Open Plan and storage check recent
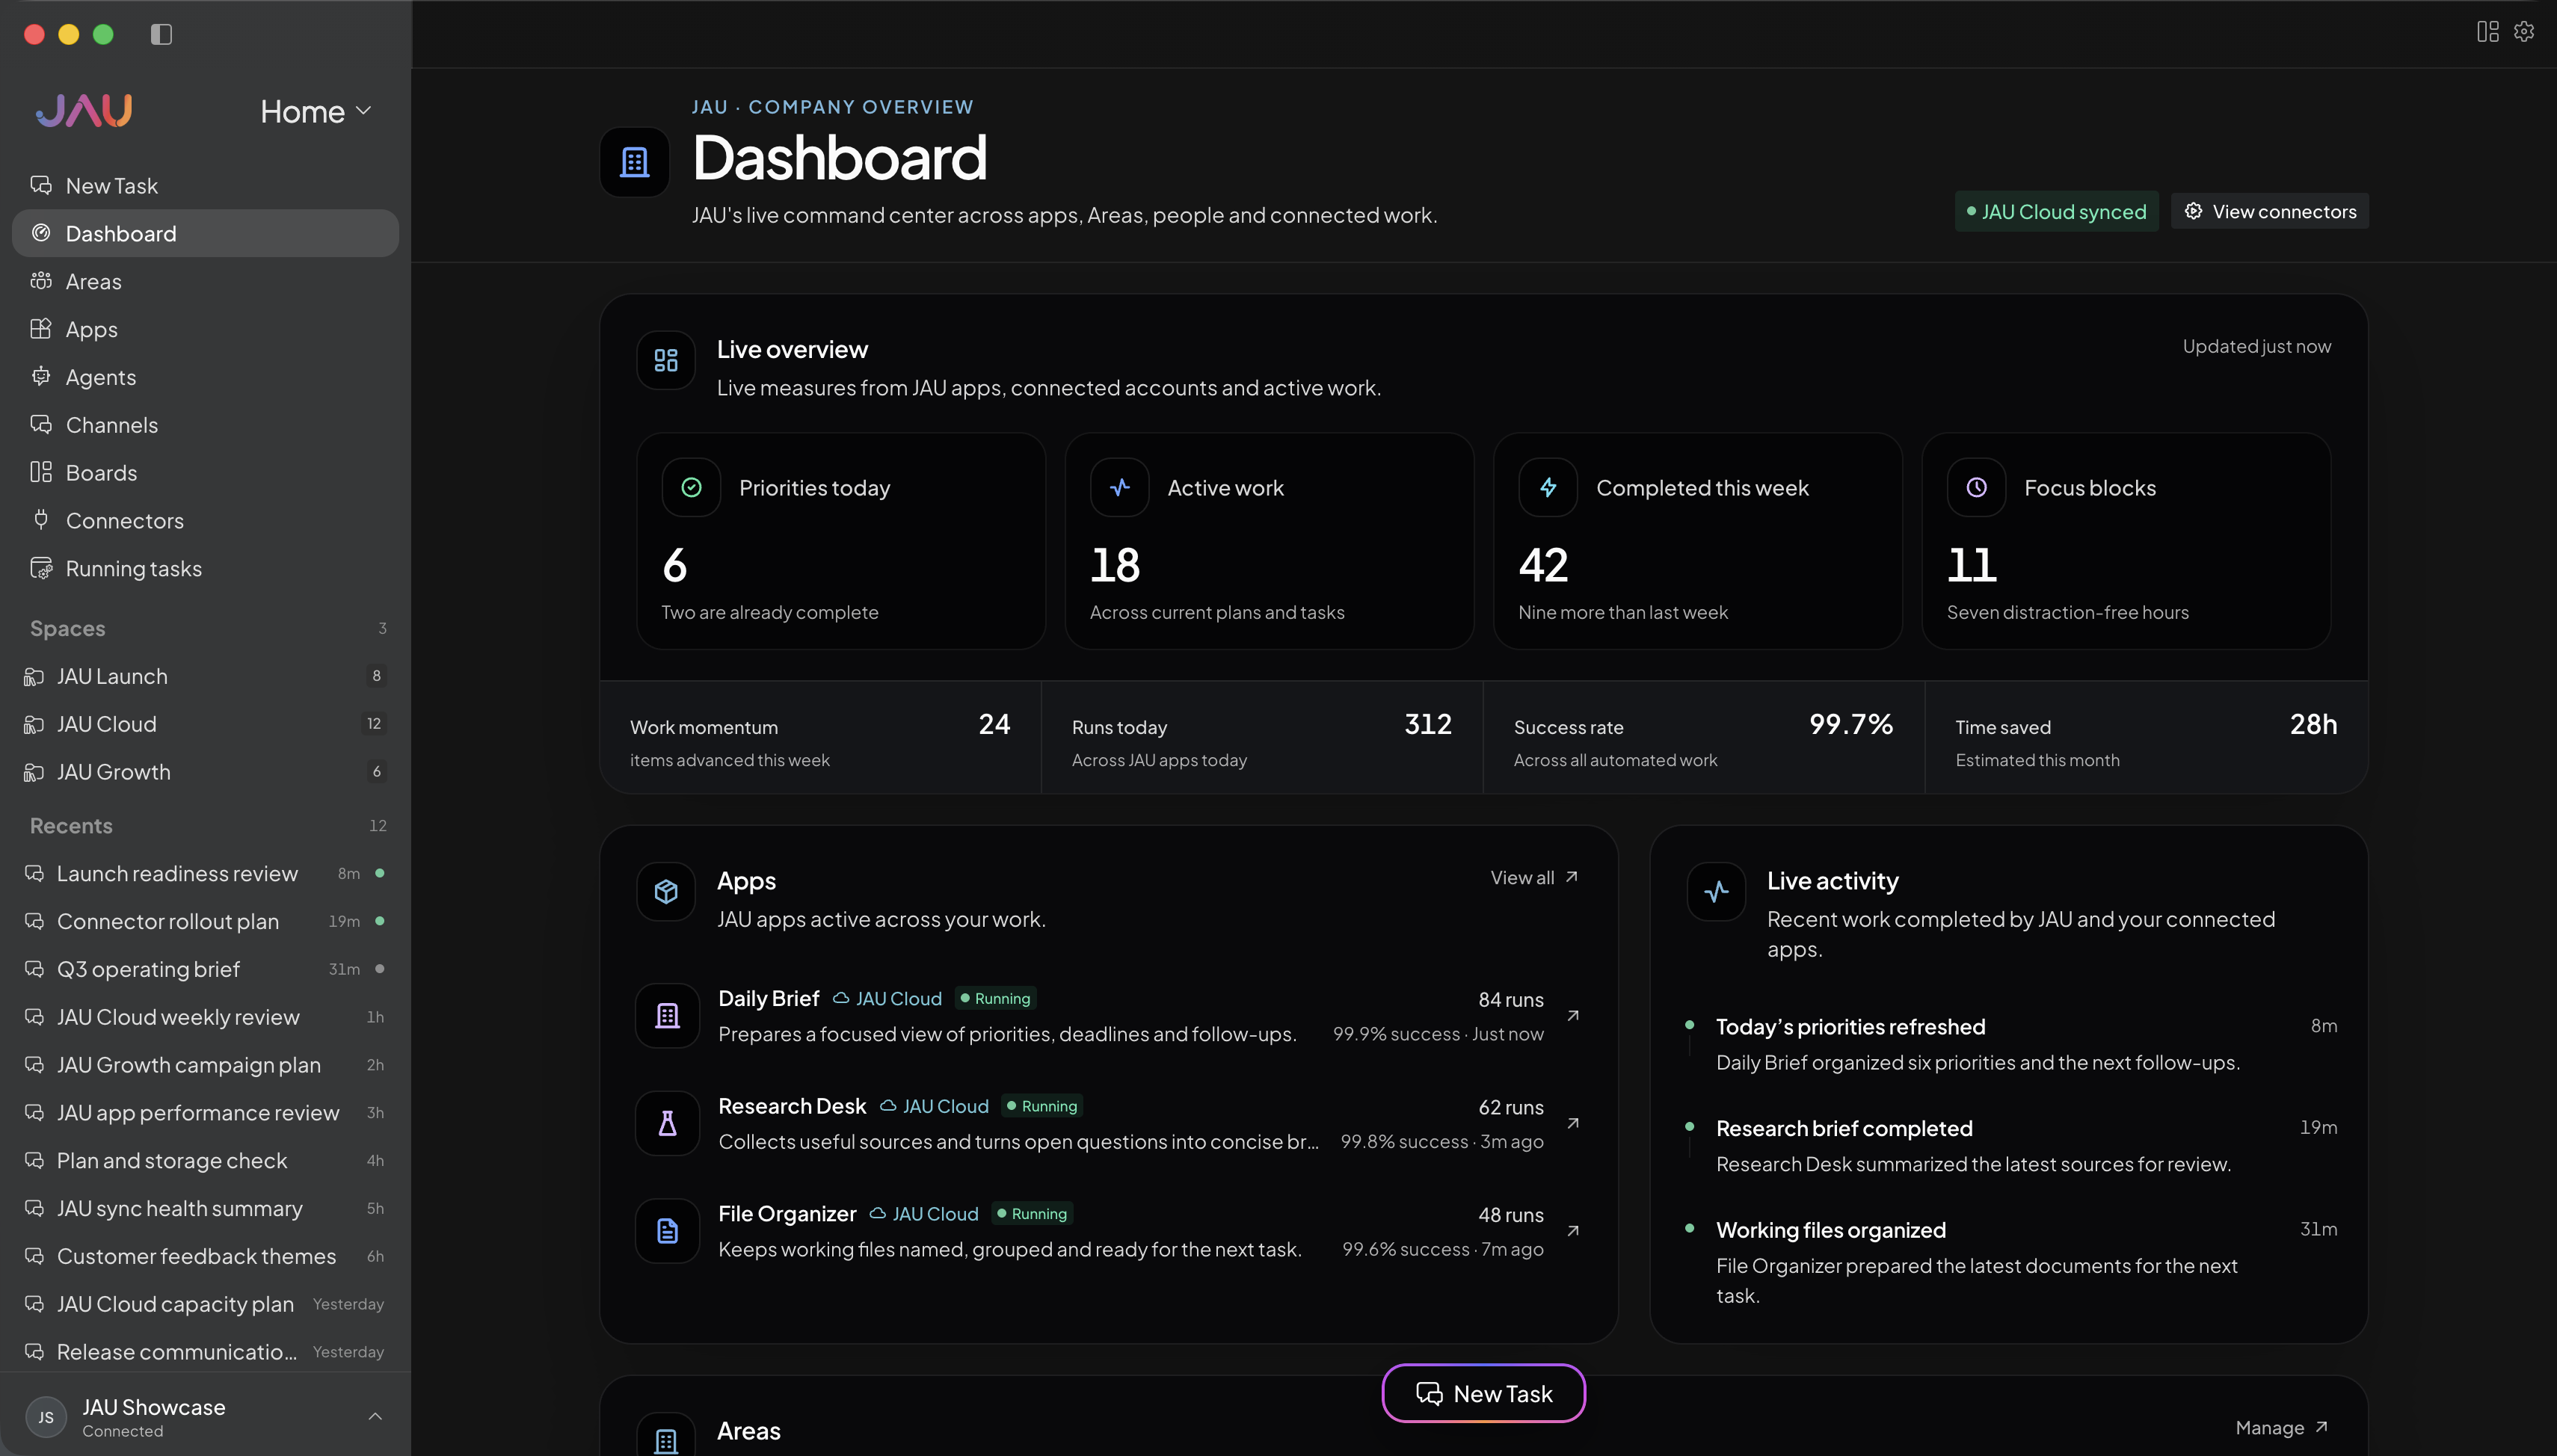The height and width of the screenshot is (1456, 2557). (x=205, y=1160)
